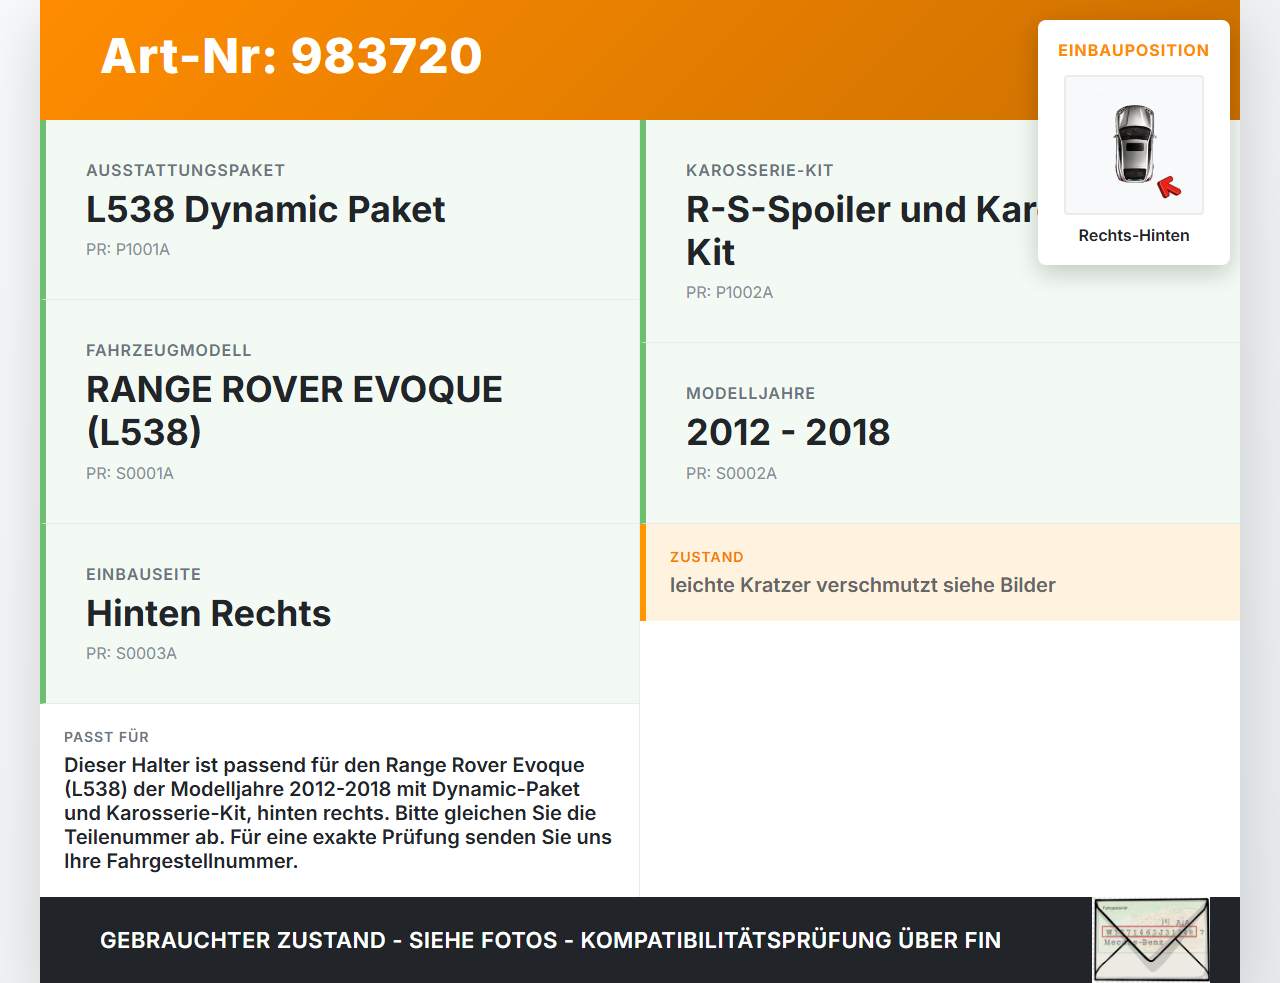Select the PR: S0002A code
The image size is (1280, 983).
click(731, 473)
